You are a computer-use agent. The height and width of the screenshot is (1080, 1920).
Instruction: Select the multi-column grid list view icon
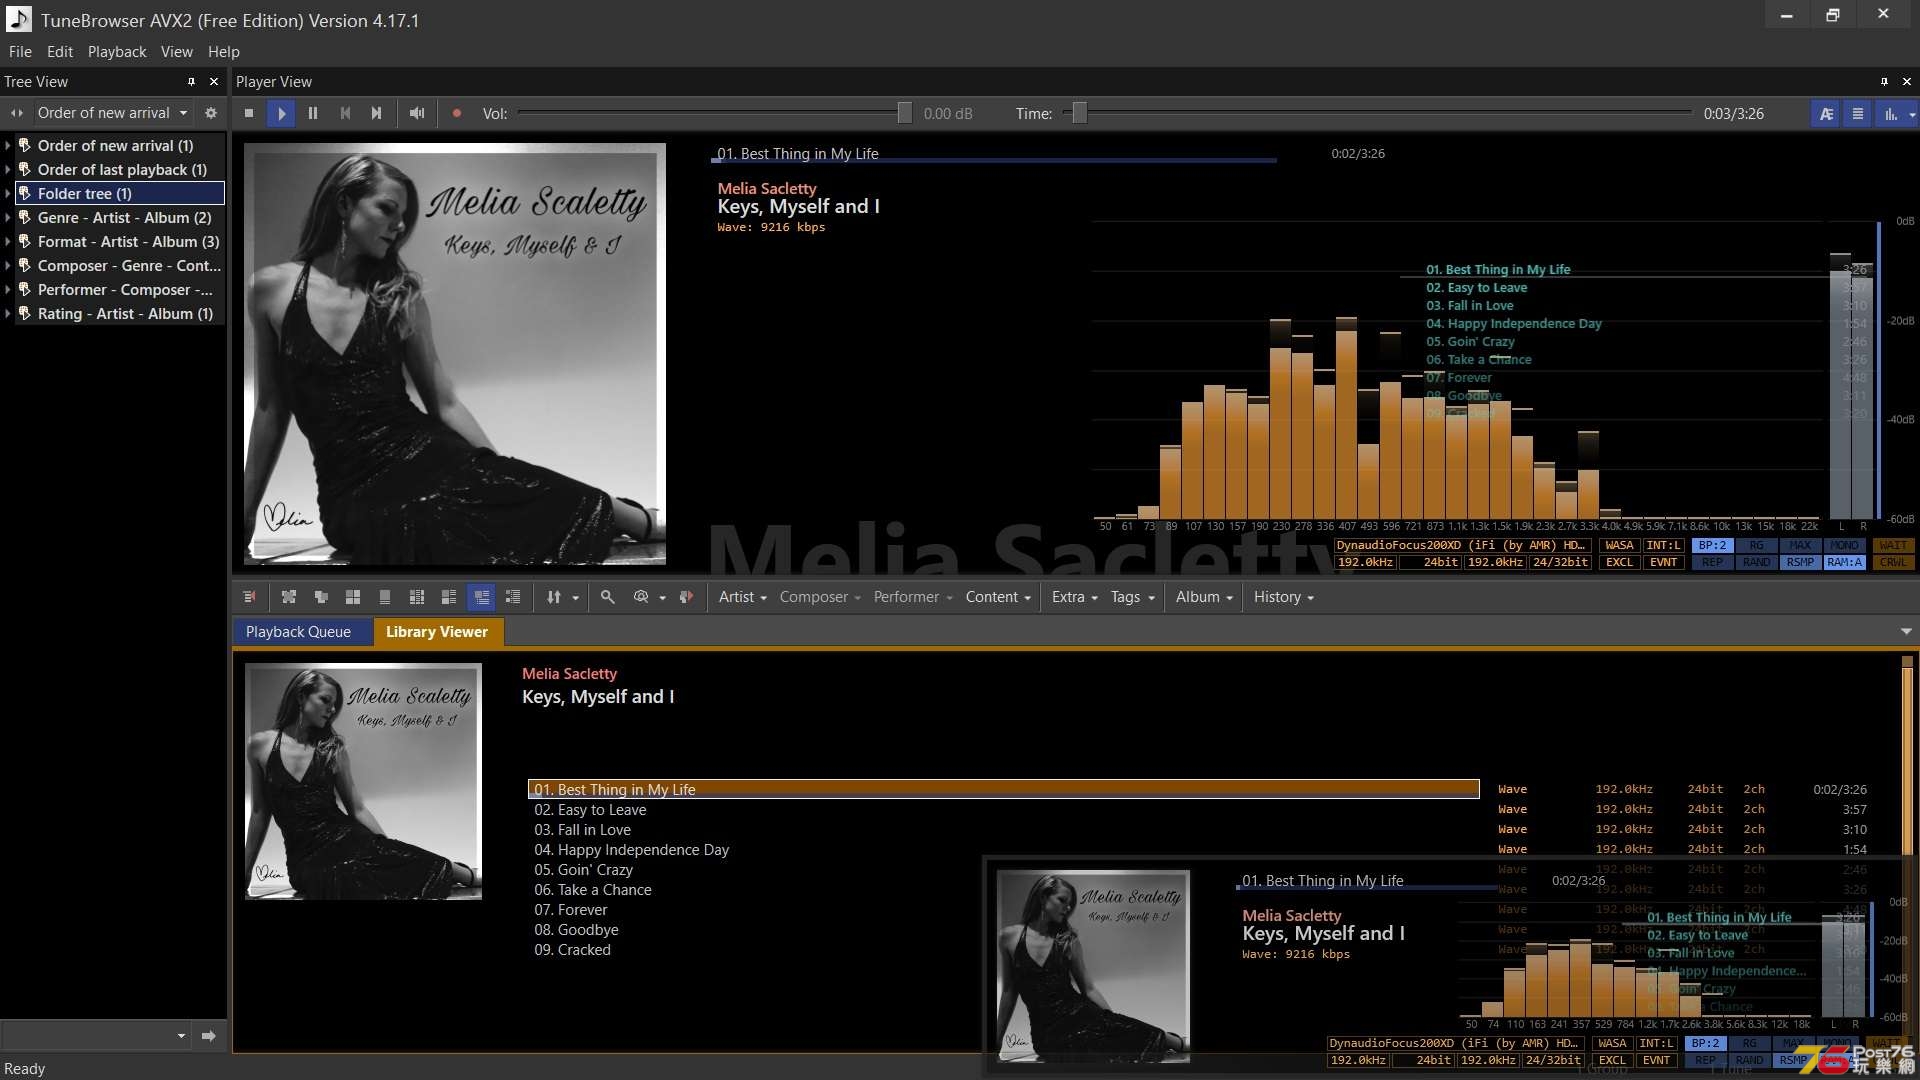coord(417,597)
